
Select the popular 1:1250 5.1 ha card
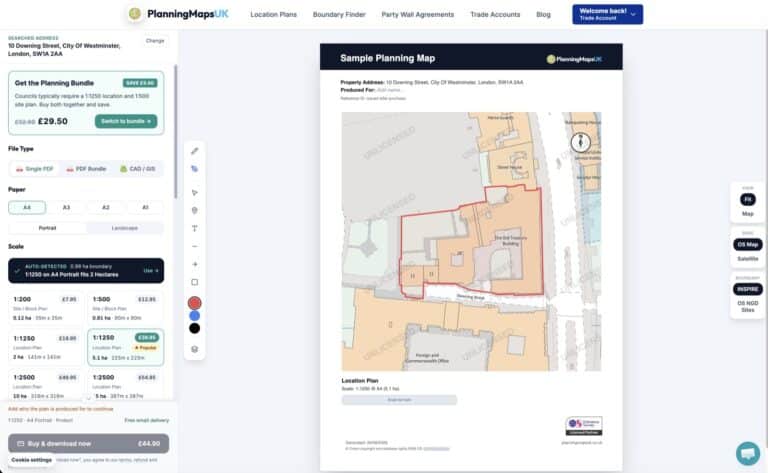click(x=125, y=347)
